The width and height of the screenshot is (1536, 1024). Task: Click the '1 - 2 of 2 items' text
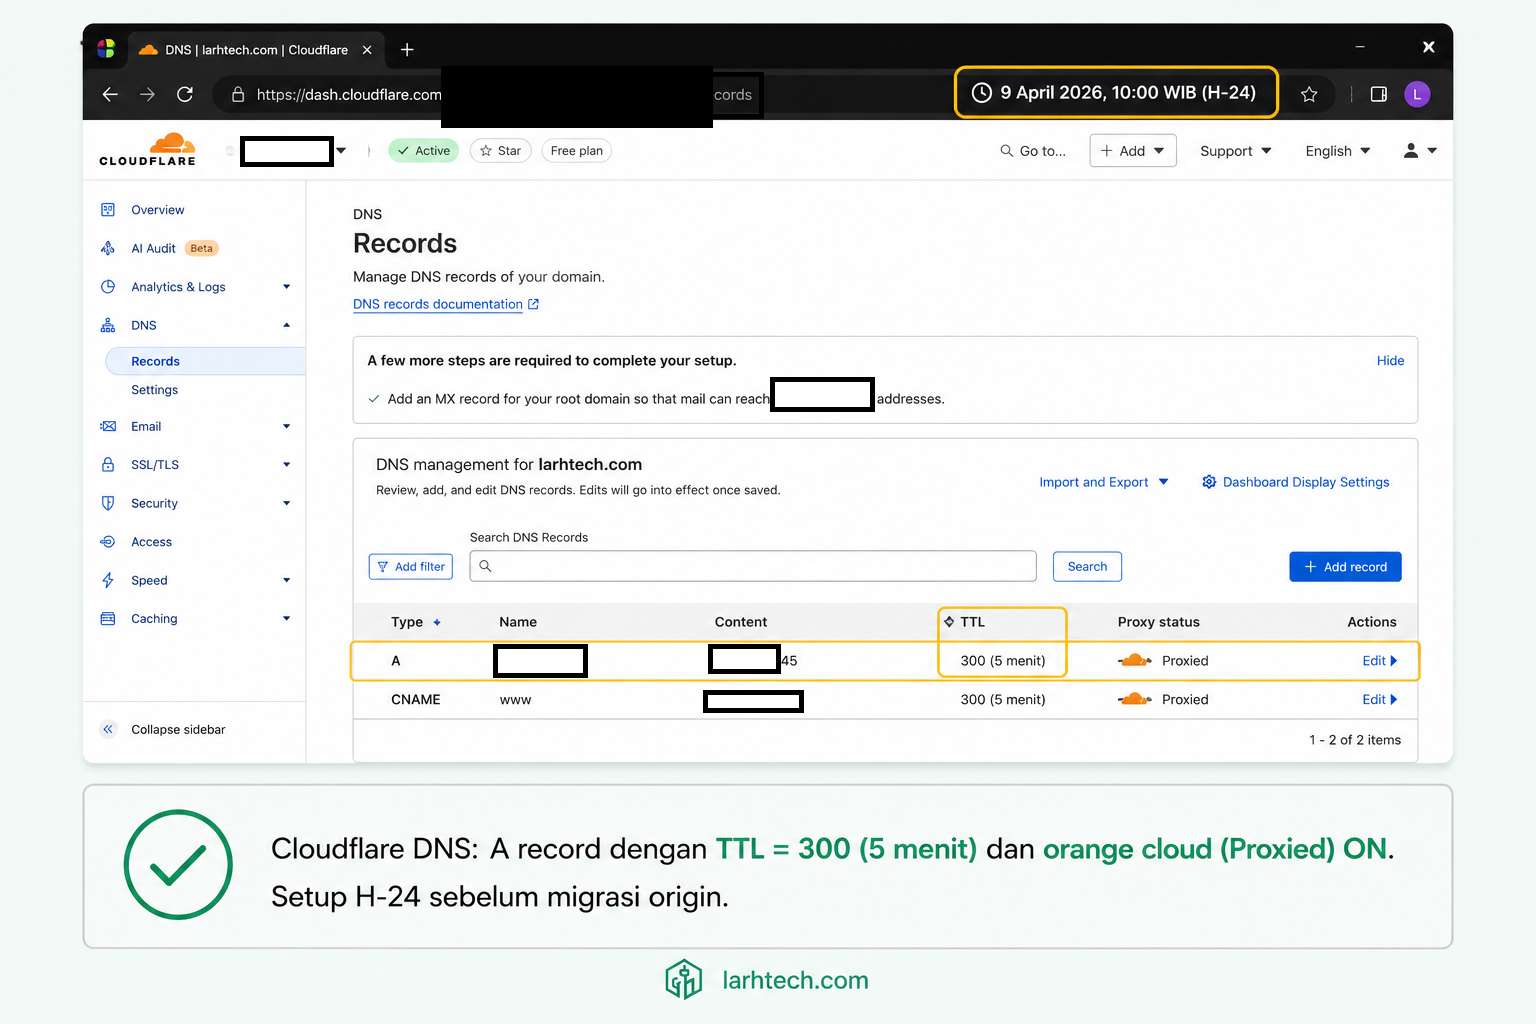click(1355, 740)
